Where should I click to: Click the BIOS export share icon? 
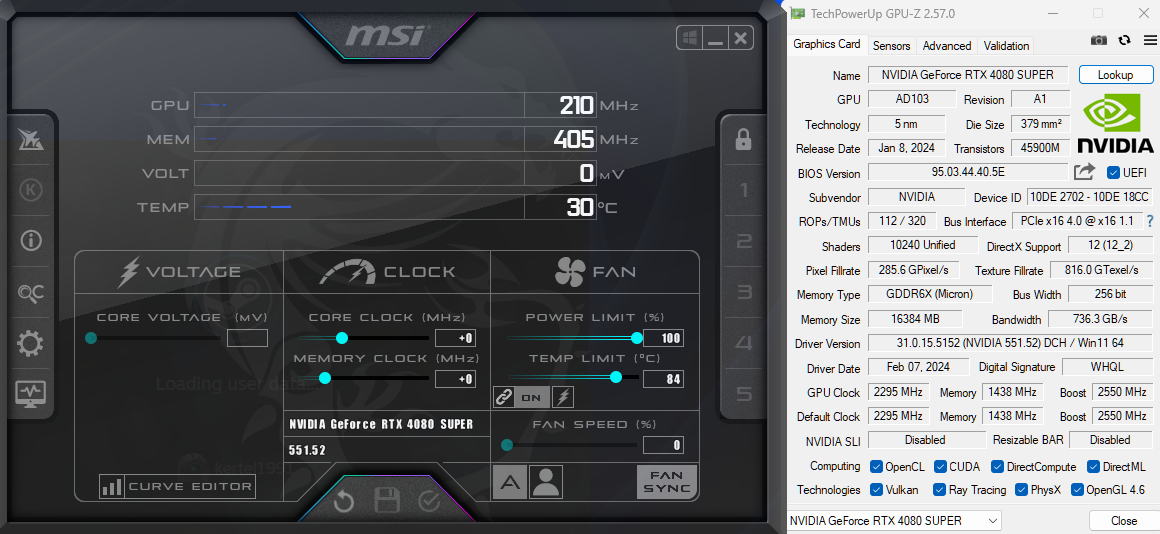[x=1084, y=172]
